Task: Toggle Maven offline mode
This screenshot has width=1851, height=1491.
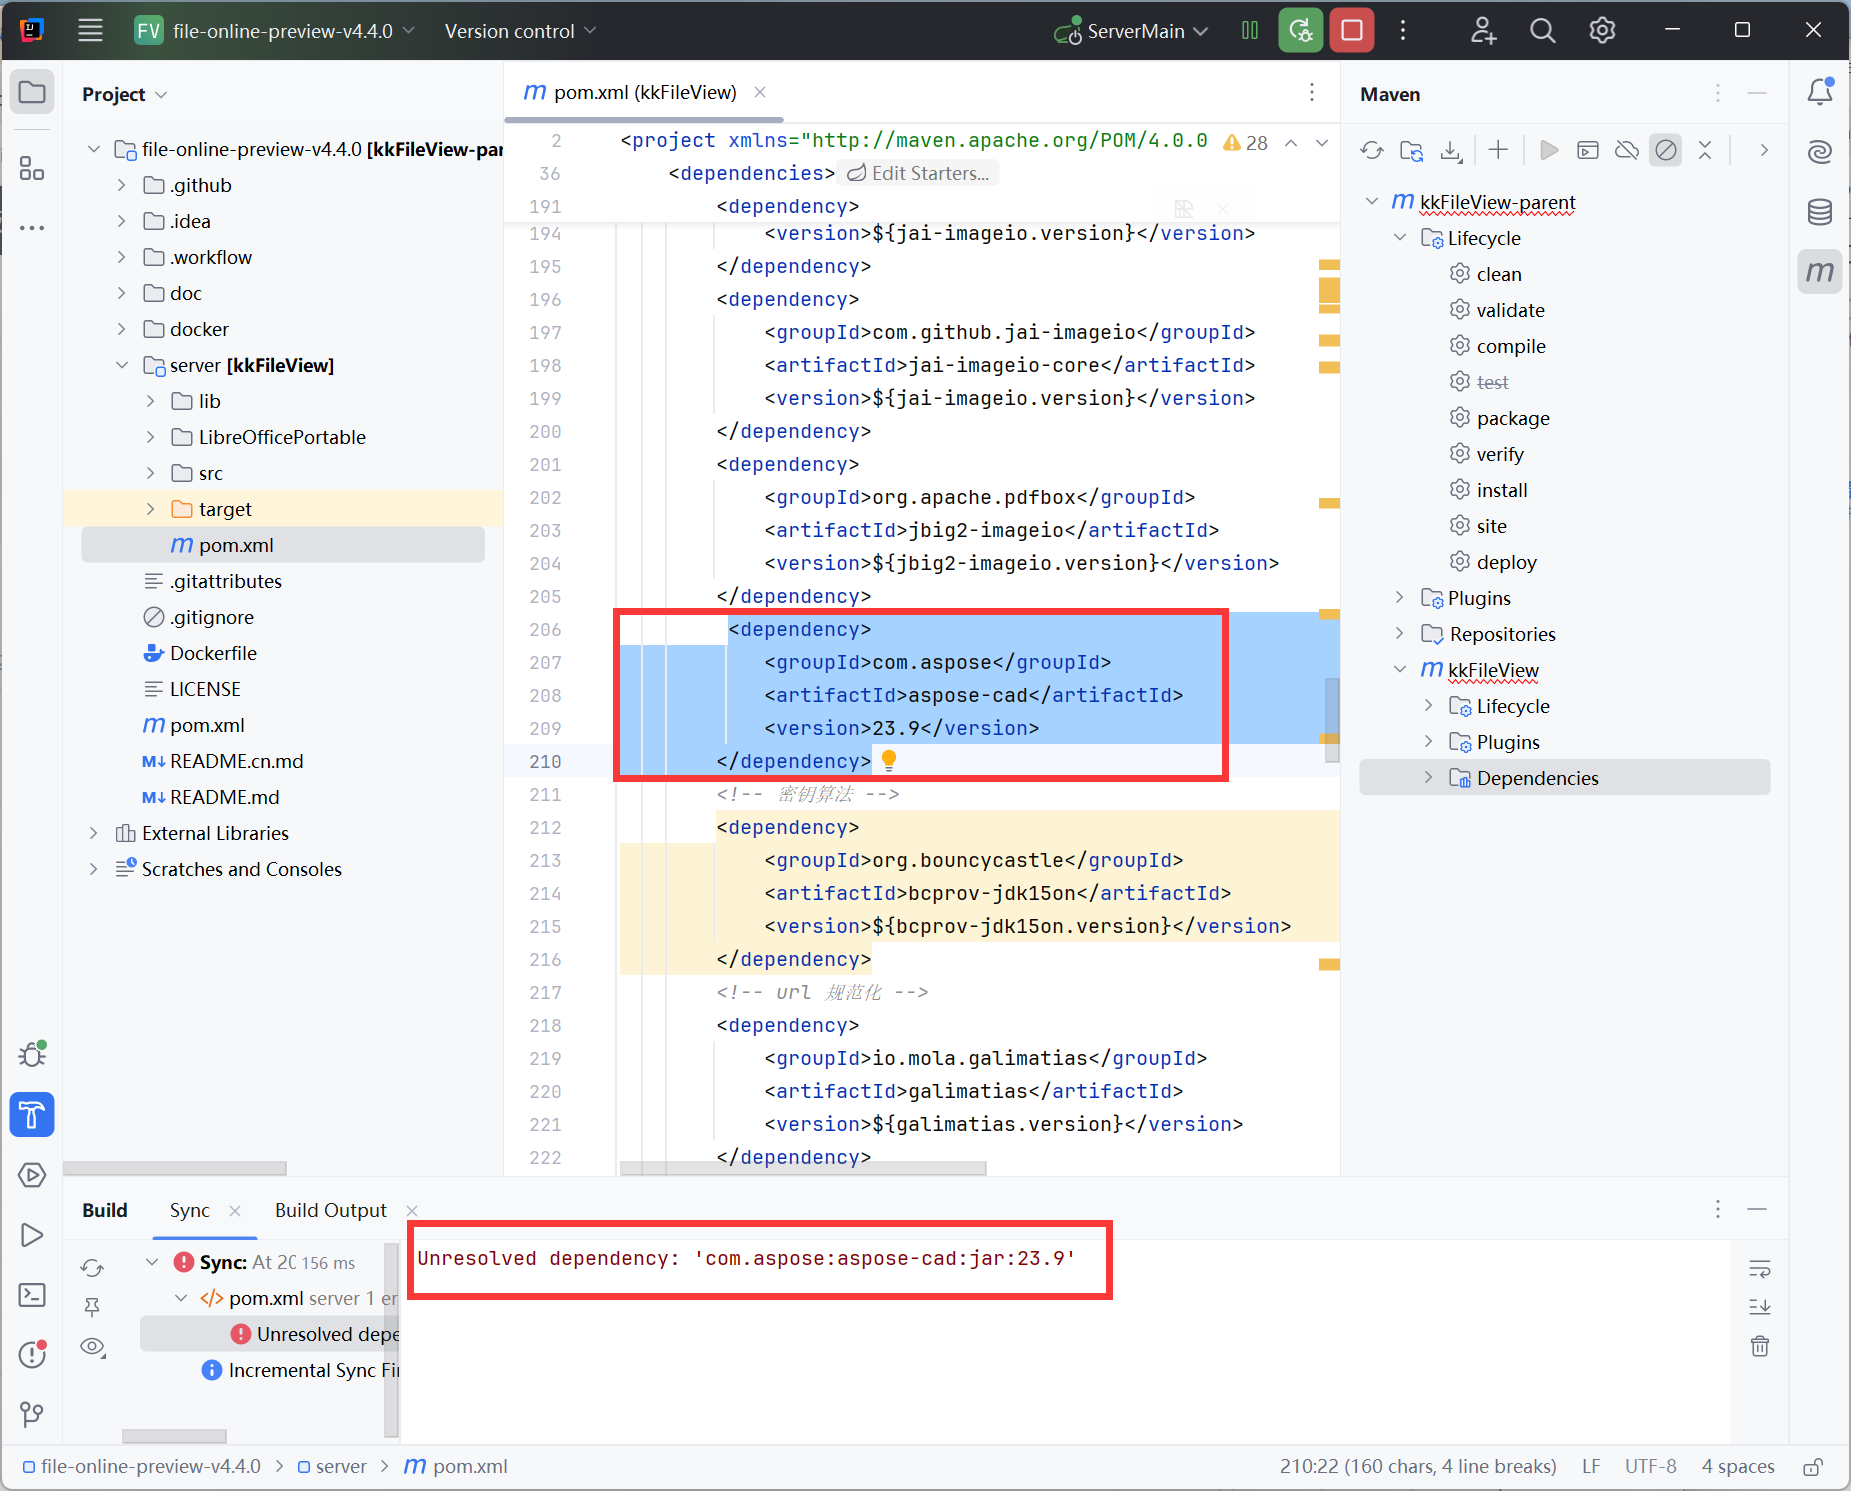Action: pyautogui.click(x=1627, y=150)
